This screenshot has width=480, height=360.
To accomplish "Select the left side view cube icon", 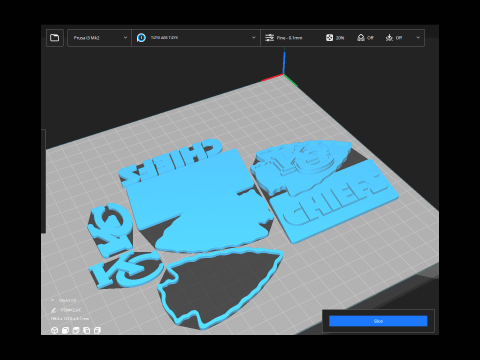I will point(87,330).
